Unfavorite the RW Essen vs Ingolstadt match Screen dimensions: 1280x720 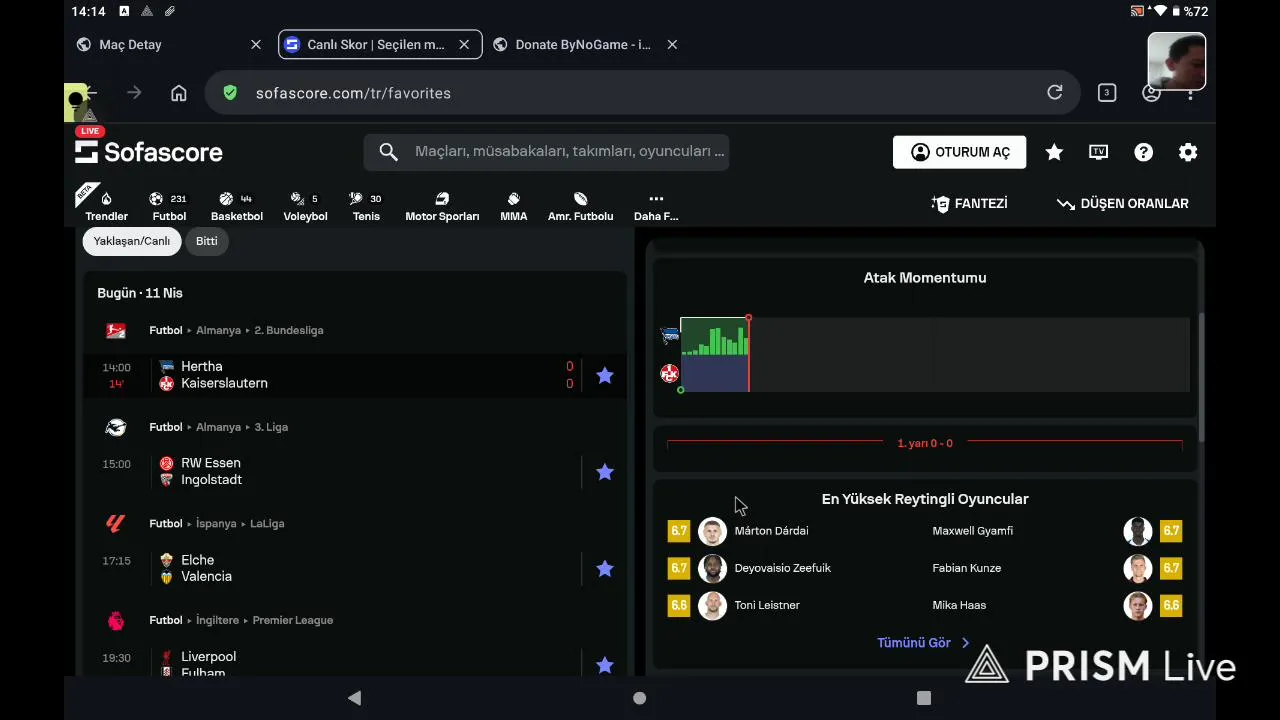tap(605, 472)
